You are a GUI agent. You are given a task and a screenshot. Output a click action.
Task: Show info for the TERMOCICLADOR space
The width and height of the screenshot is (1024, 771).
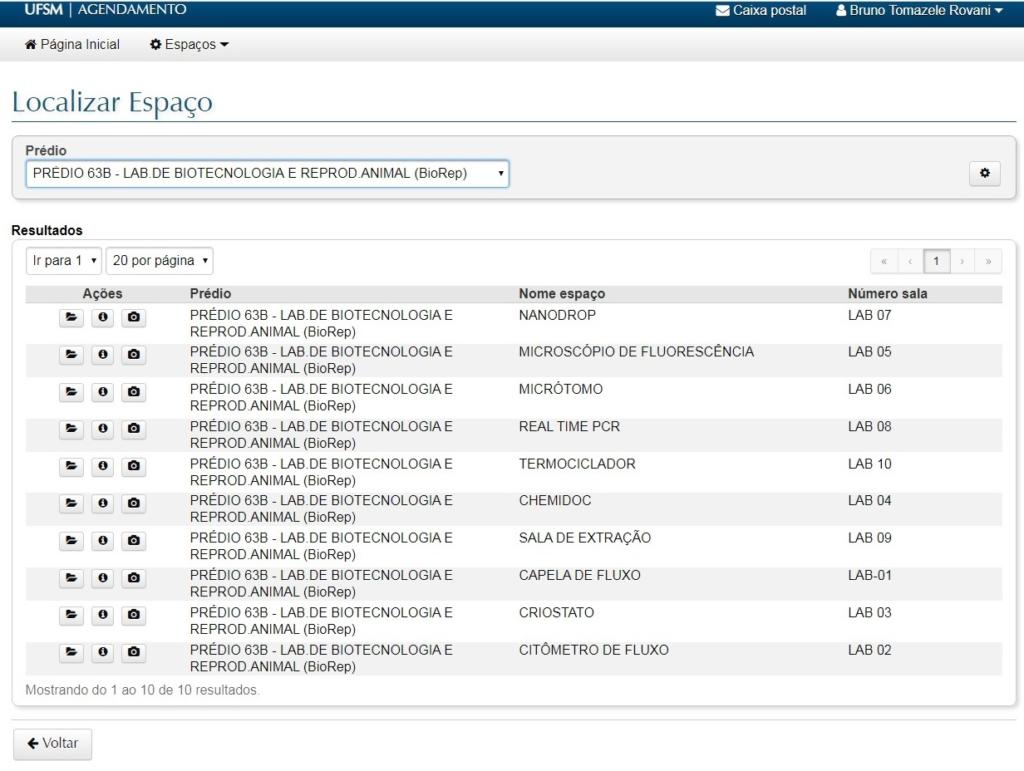[102, 466]
